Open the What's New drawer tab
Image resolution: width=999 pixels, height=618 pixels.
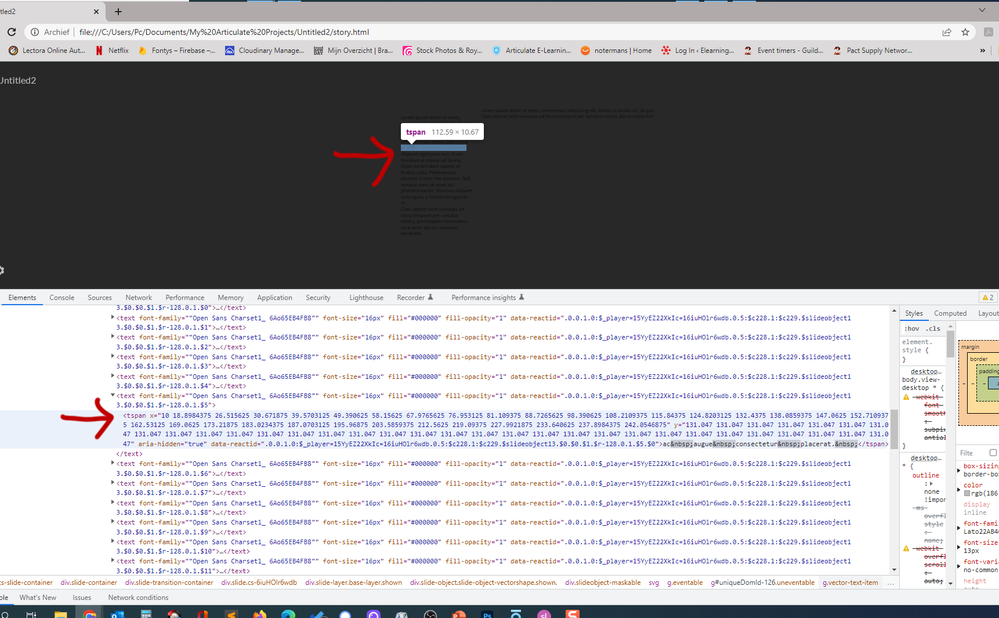[x=38, y=598]
